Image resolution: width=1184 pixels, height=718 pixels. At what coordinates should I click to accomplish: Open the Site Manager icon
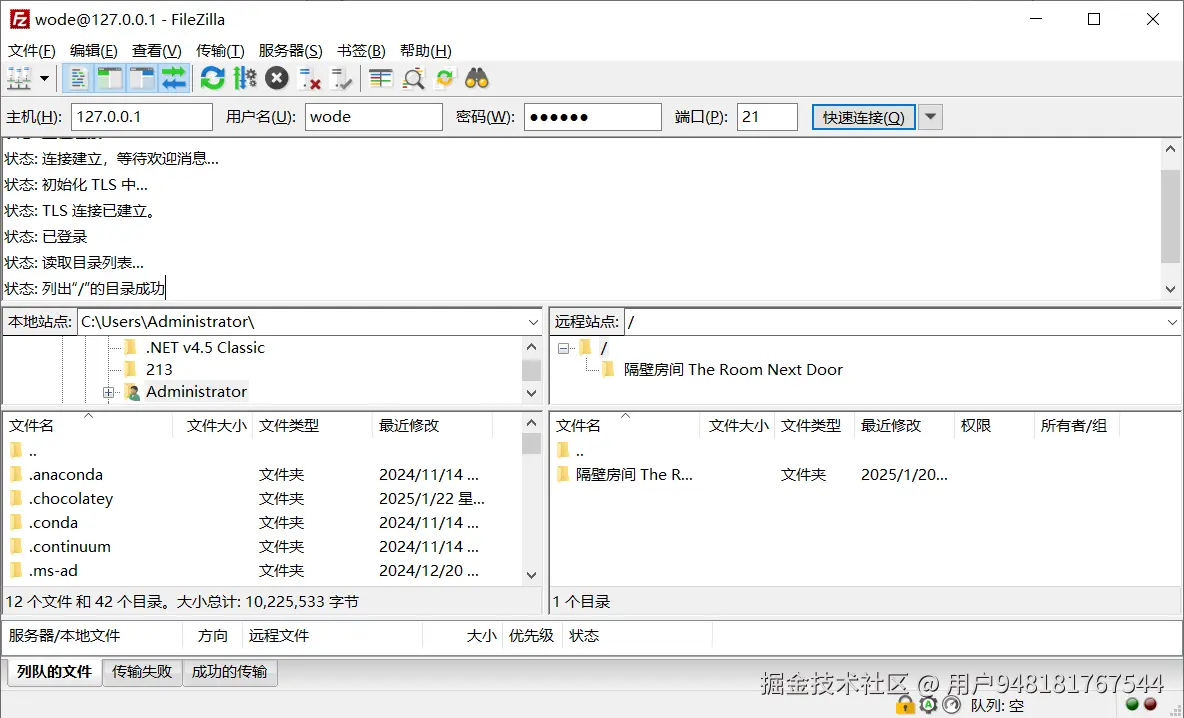(19, 78)
